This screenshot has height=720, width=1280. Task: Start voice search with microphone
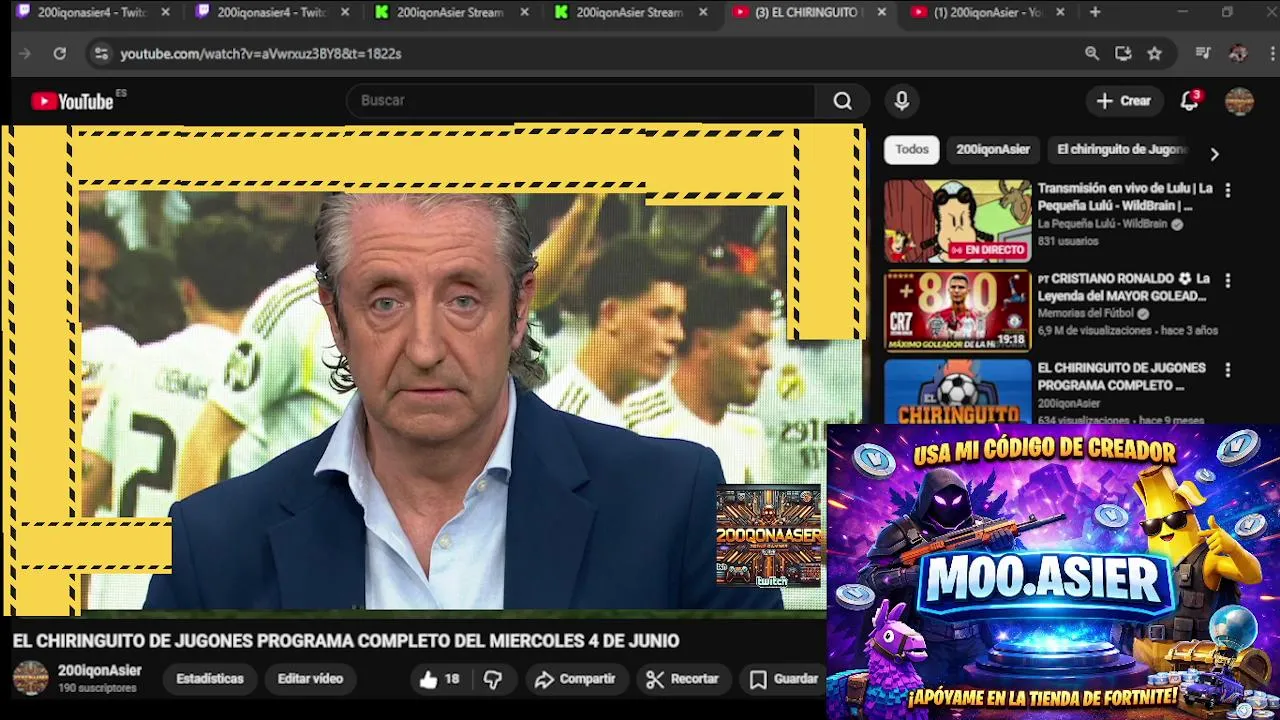[901, 100]
